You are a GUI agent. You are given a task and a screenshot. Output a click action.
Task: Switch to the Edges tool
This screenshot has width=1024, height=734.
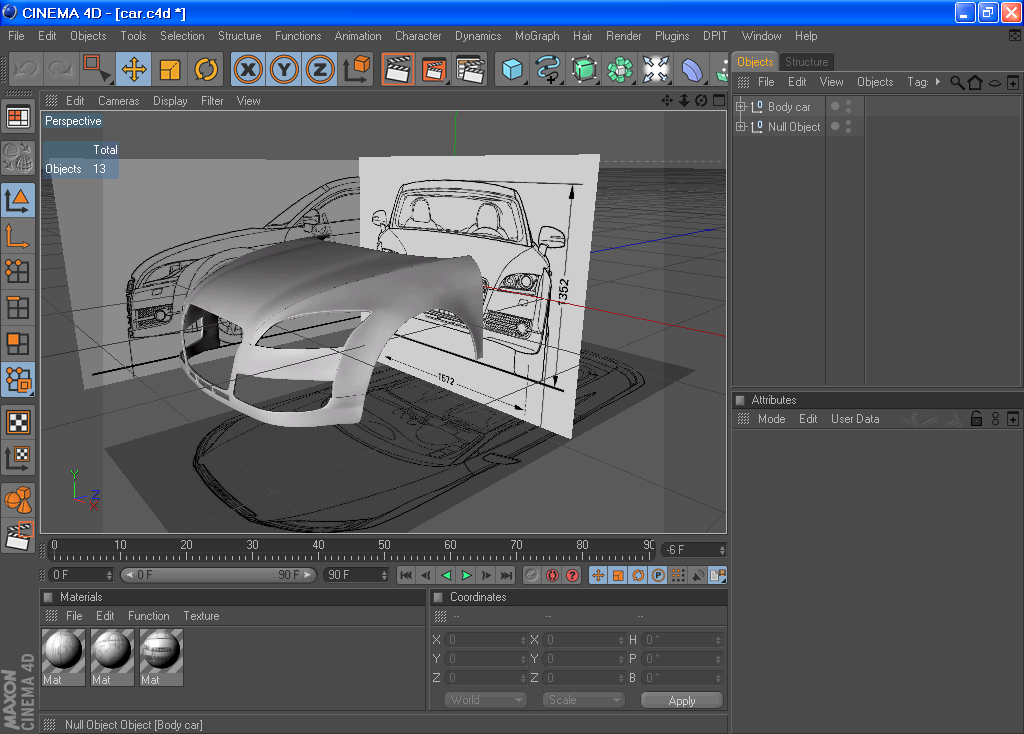coord(18,307)
